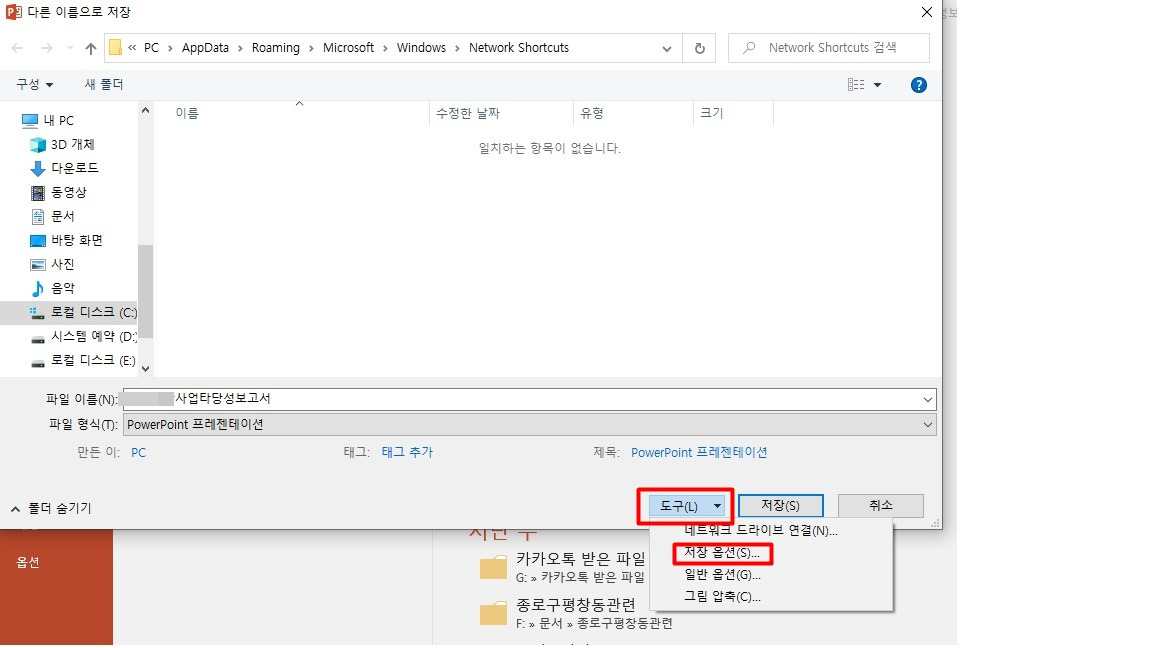The height and width of the screenshot is (648, 1152).
Task: Go up one folder level
Action: click(90, 48)
